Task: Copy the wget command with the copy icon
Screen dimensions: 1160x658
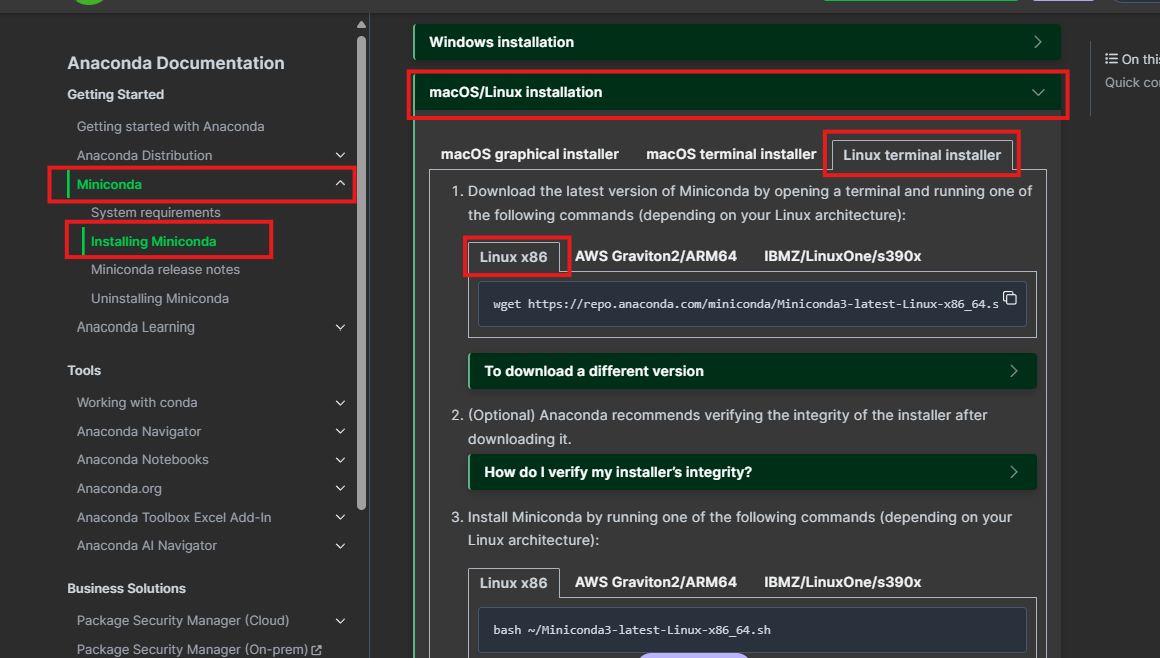Action: [x=1010, y=298]
